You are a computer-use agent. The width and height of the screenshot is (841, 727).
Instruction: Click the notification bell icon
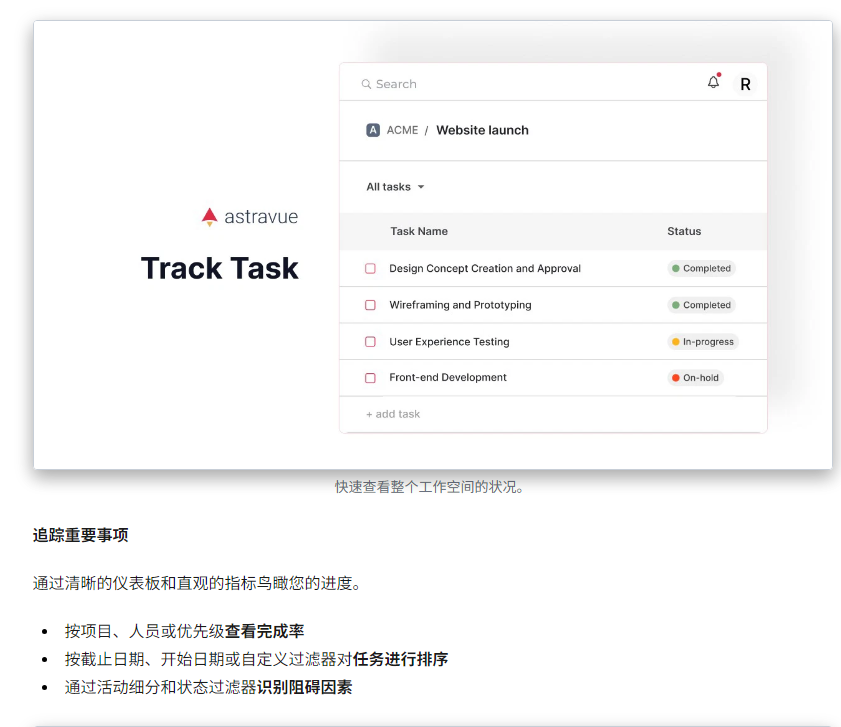tap(713, 83)
